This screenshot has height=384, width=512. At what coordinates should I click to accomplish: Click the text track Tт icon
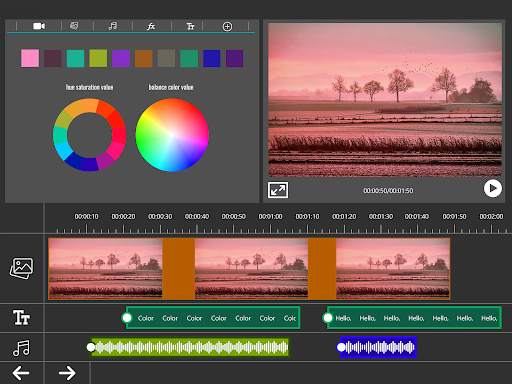(21, 317)
